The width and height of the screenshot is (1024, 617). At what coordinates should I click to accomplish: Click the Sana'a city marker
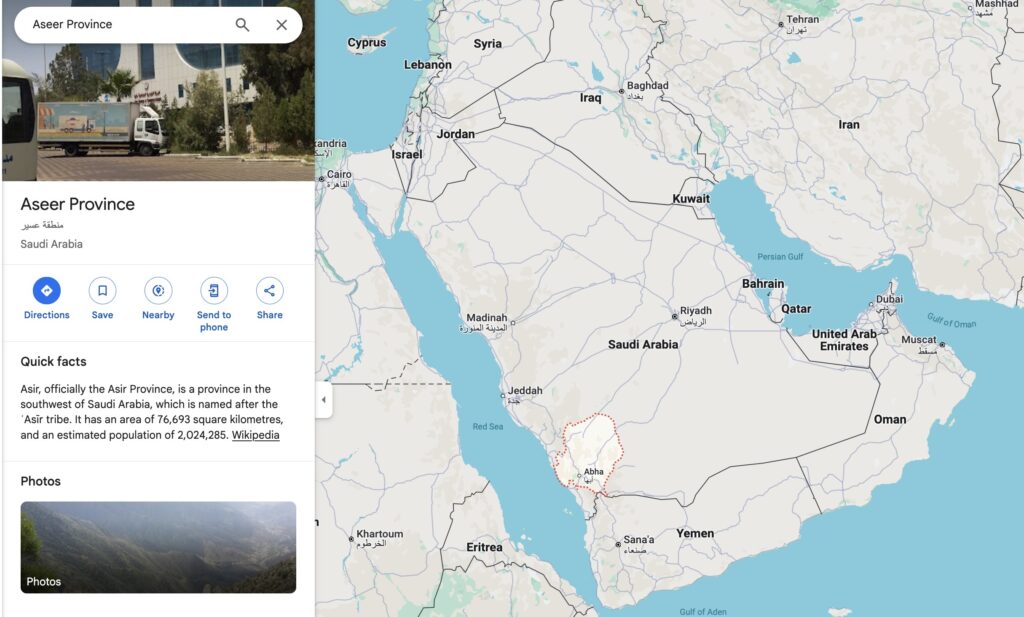pos(618,544)
